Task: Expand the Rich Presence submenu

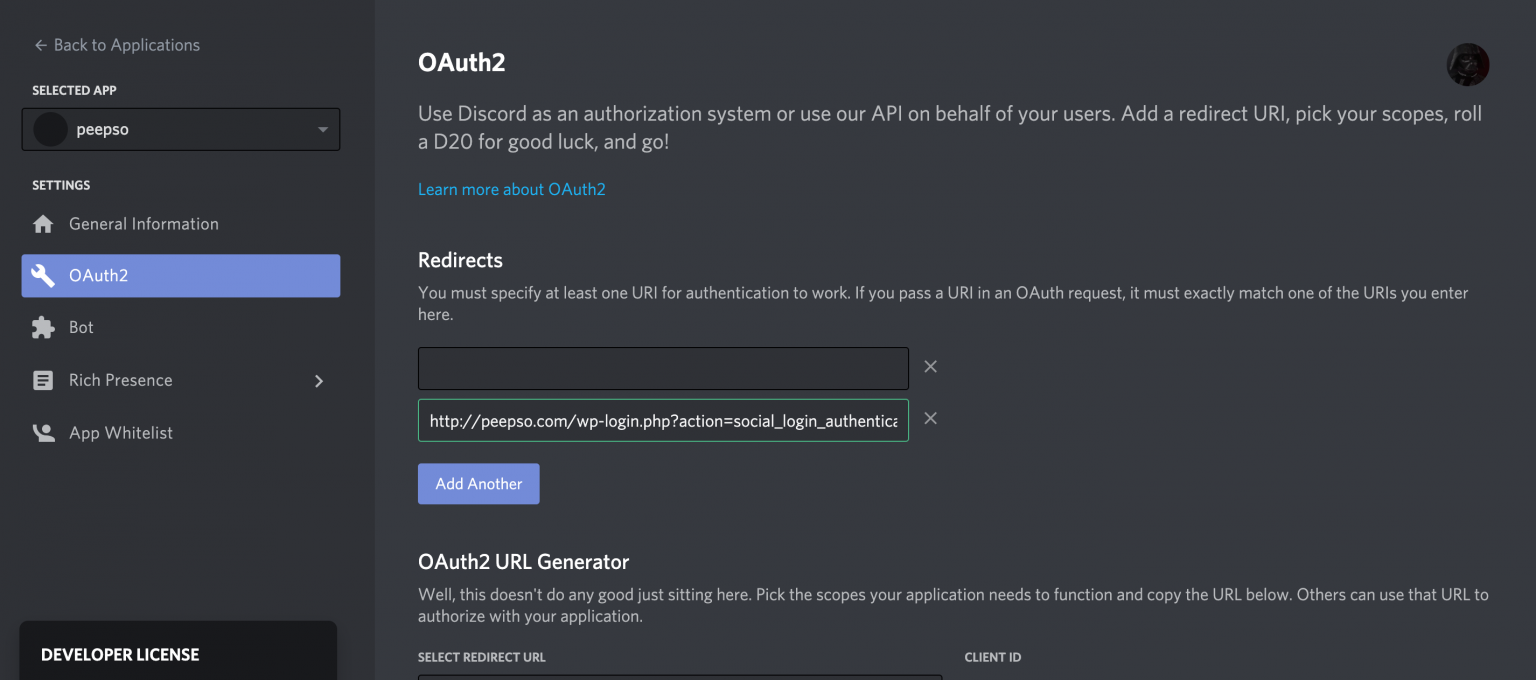Action: pyautogui.click(x=318, y=380)
